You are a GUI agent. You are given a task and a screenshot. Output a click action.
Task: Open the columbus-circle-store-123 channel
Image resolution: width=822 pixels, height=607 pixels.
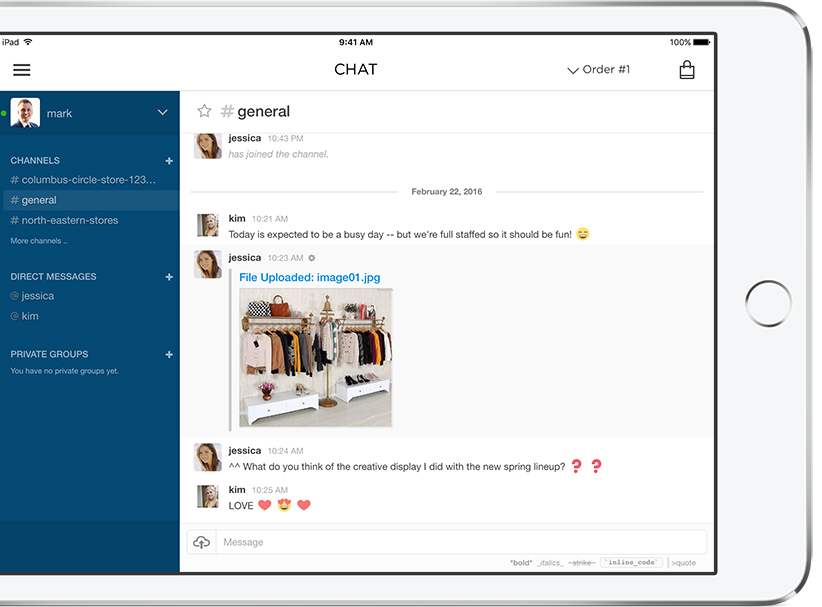coord(83,180)
